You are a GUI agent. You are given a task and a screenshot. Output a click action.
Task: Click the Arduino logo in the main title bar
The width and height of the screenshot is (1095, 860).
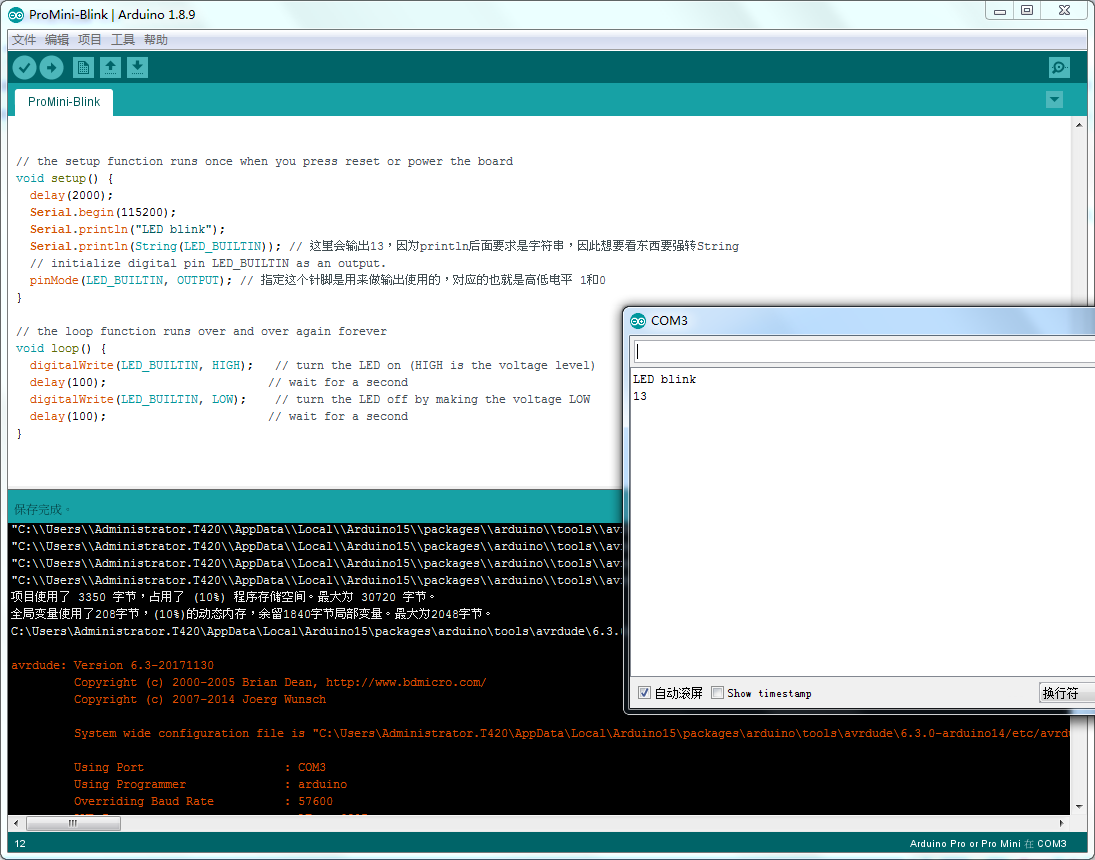(x=15, y=15)
